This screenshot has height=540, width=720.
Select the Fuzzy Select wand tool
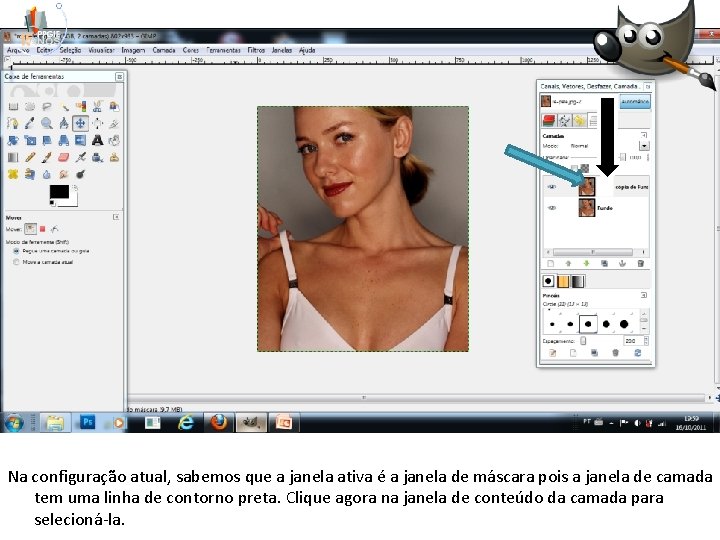pos(64,107)
